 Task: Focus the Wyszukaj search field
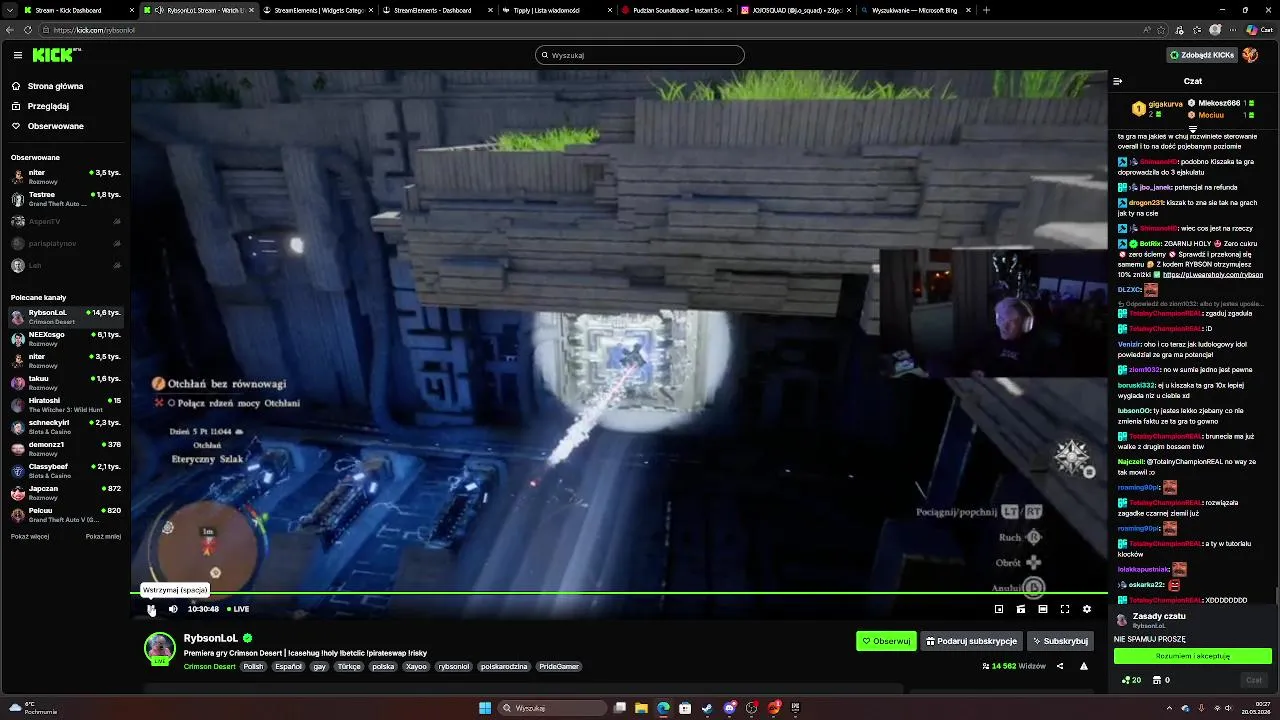[x=640, y=55]
